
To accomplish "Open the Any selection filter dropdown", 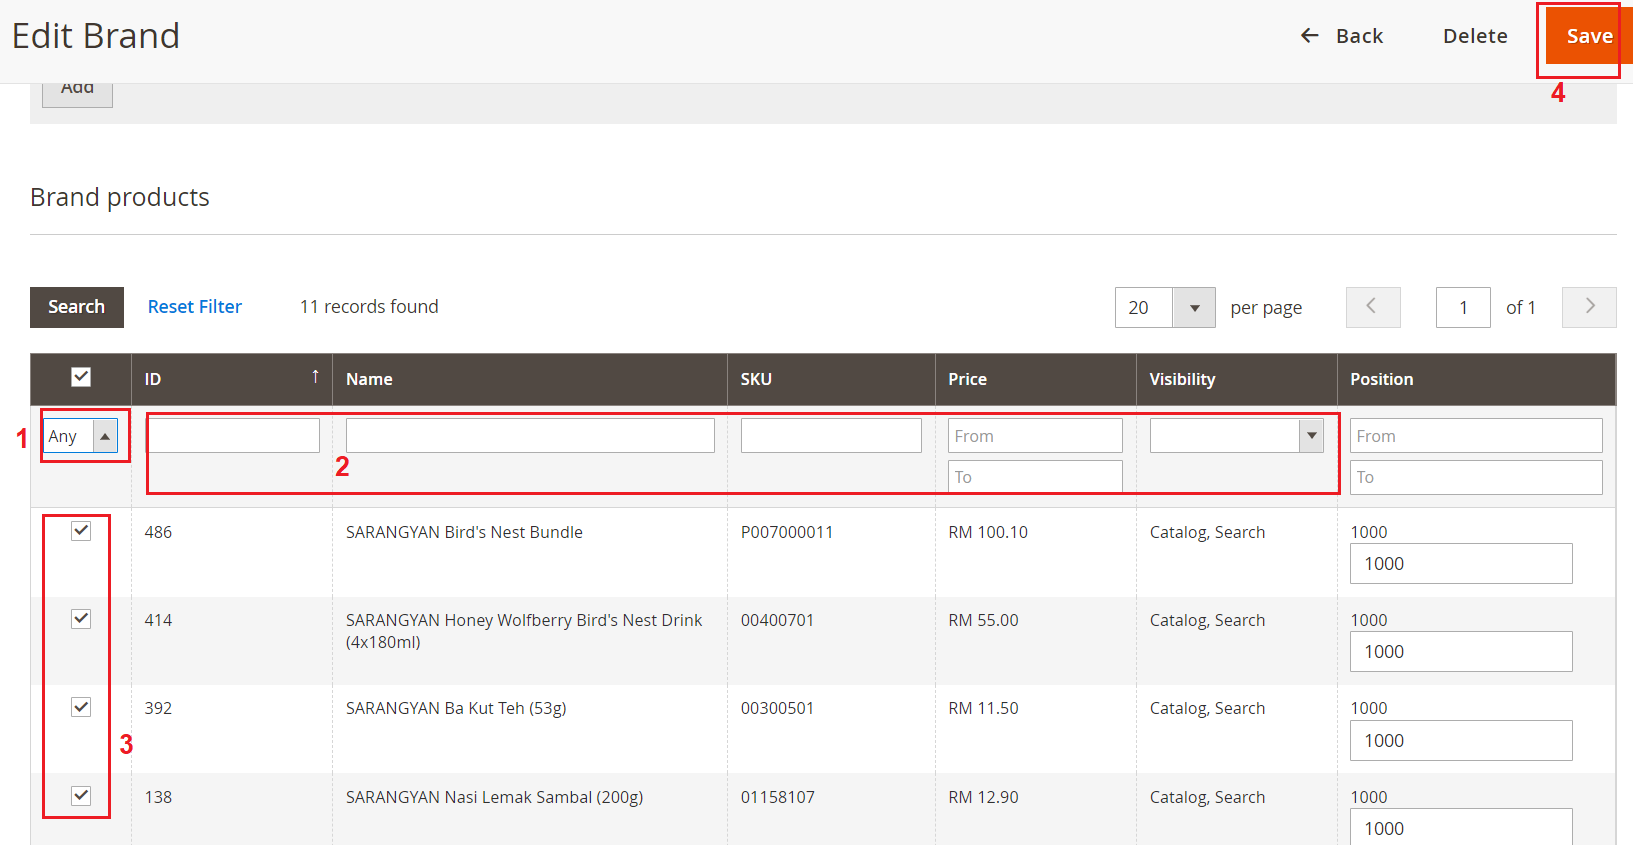I will coord(81,436).
